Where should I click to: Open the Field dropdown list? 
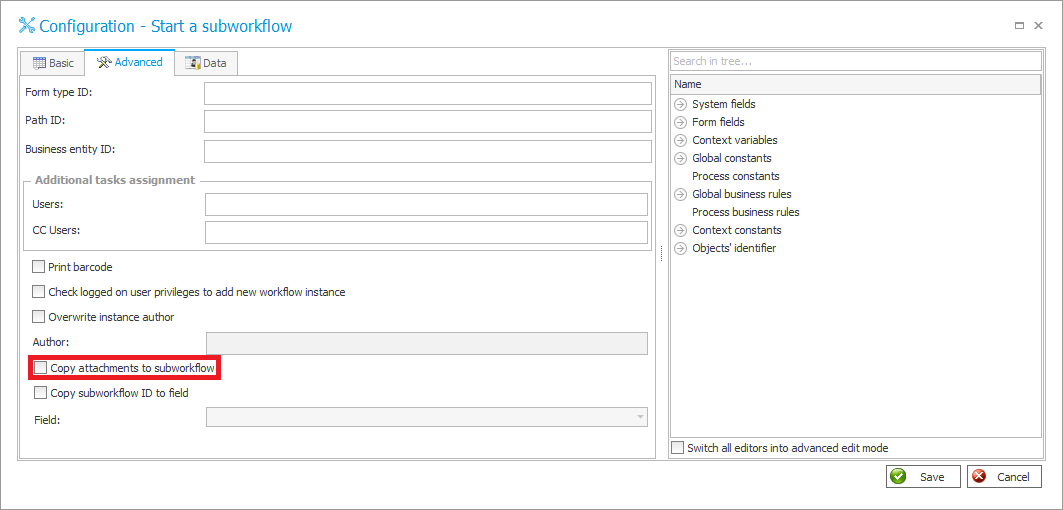(x=639, y=417)
